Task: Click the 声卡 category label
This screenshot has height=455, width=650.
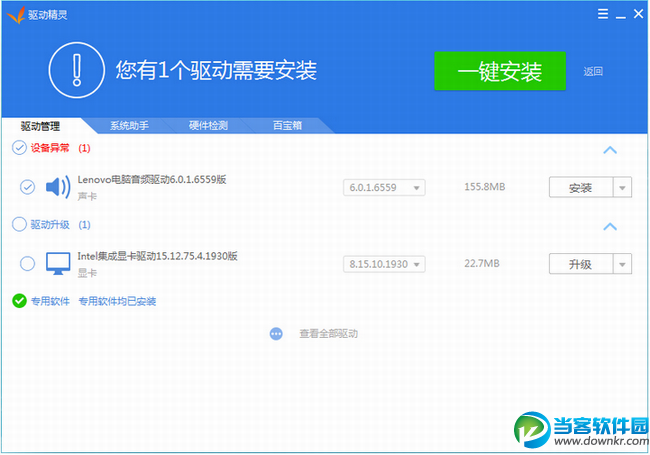Action: (x=87, y=196)
